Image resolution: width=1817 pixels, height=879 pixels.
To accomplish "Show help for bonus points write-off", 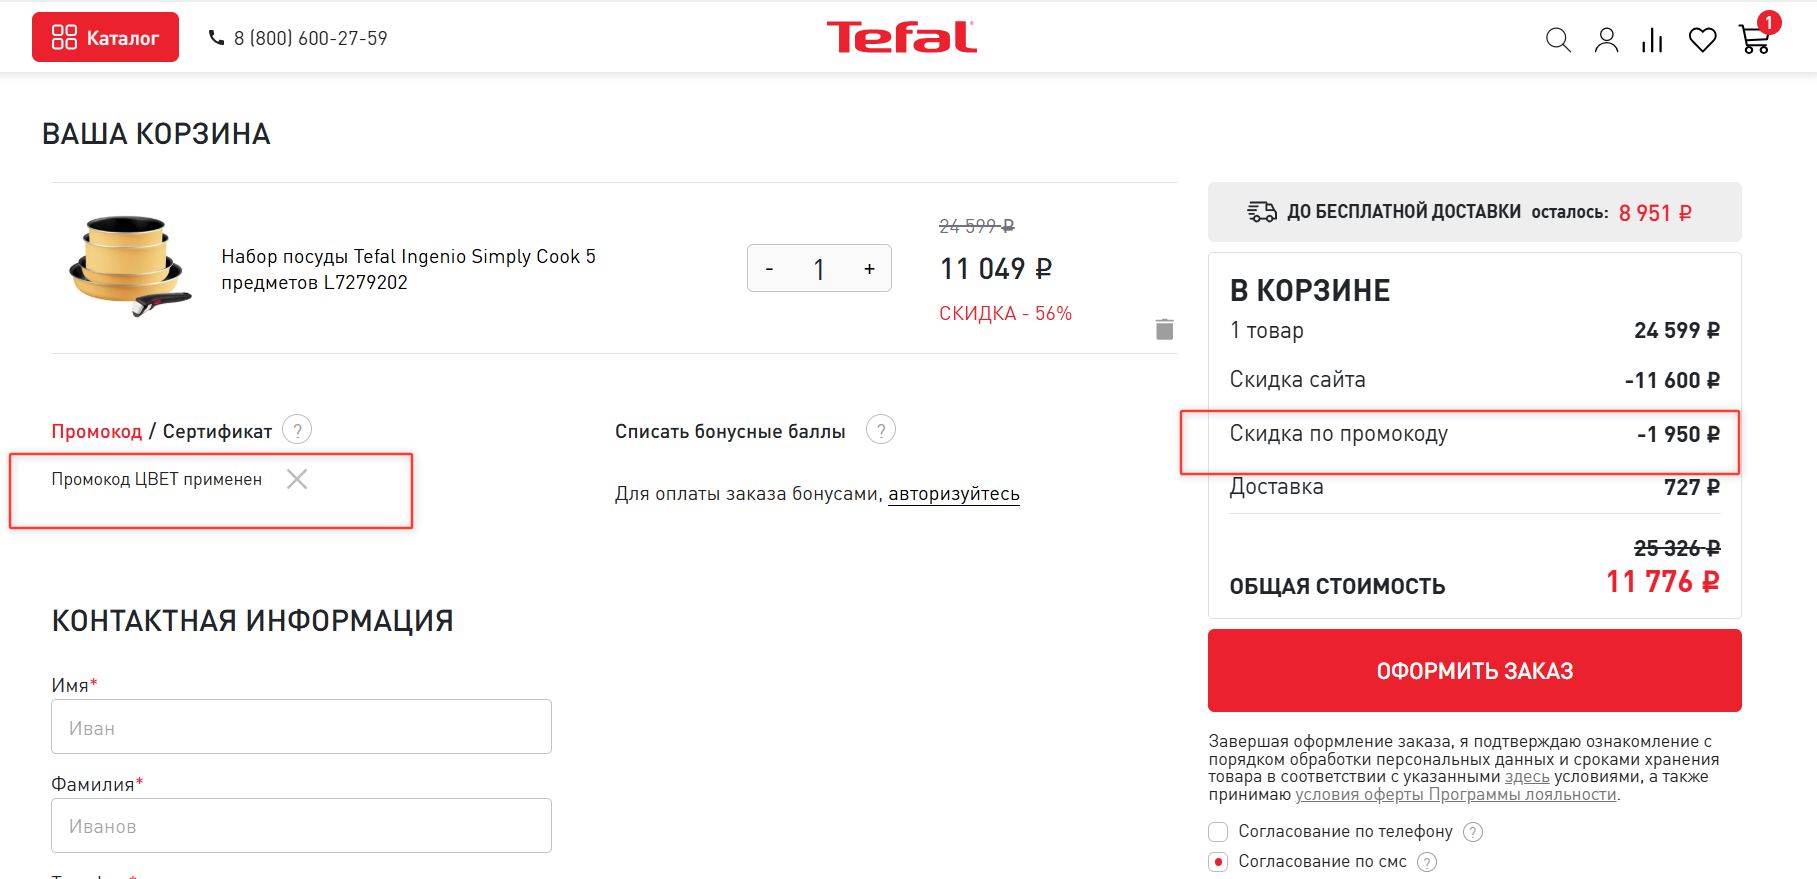I will tap(880, 430).
